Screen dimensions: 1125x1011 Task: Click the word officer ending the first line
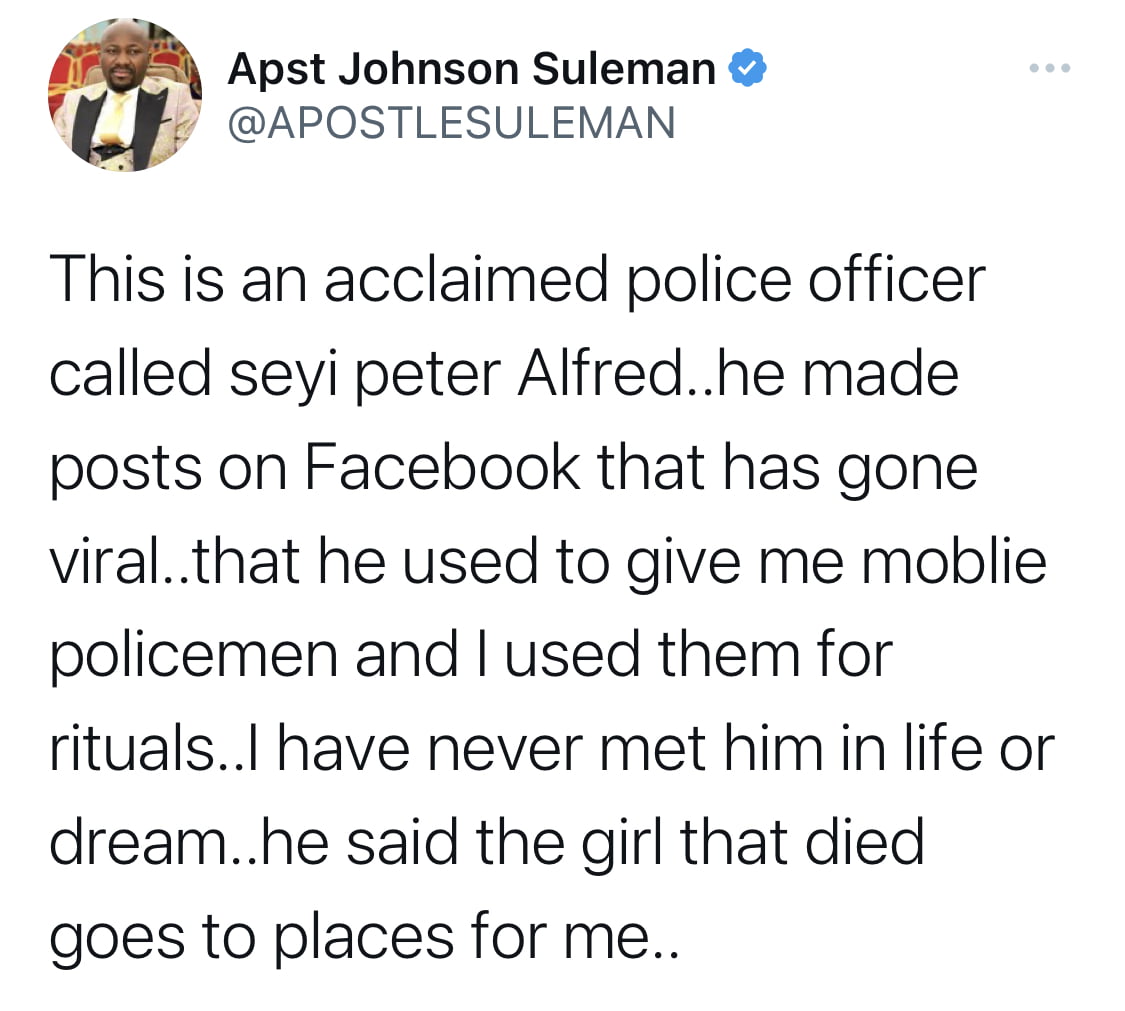click(897, 281)
